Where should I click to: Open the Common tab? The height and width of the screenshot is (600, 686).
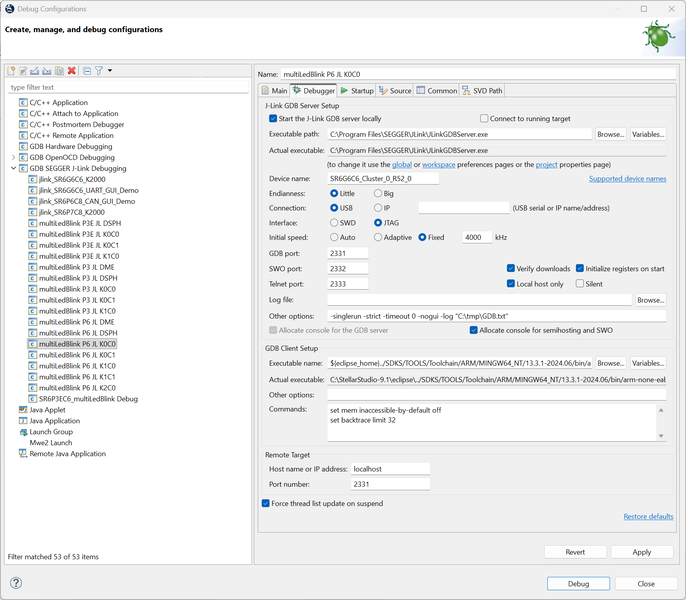pyautogui.click(x=437, y=91)
